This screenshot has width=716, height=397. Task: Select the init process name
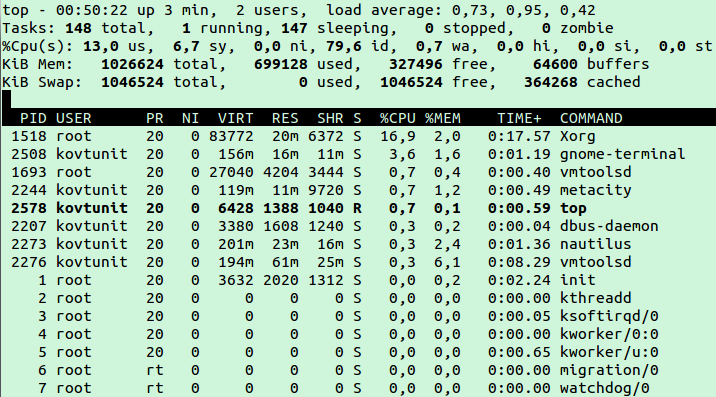pos(578,280)
